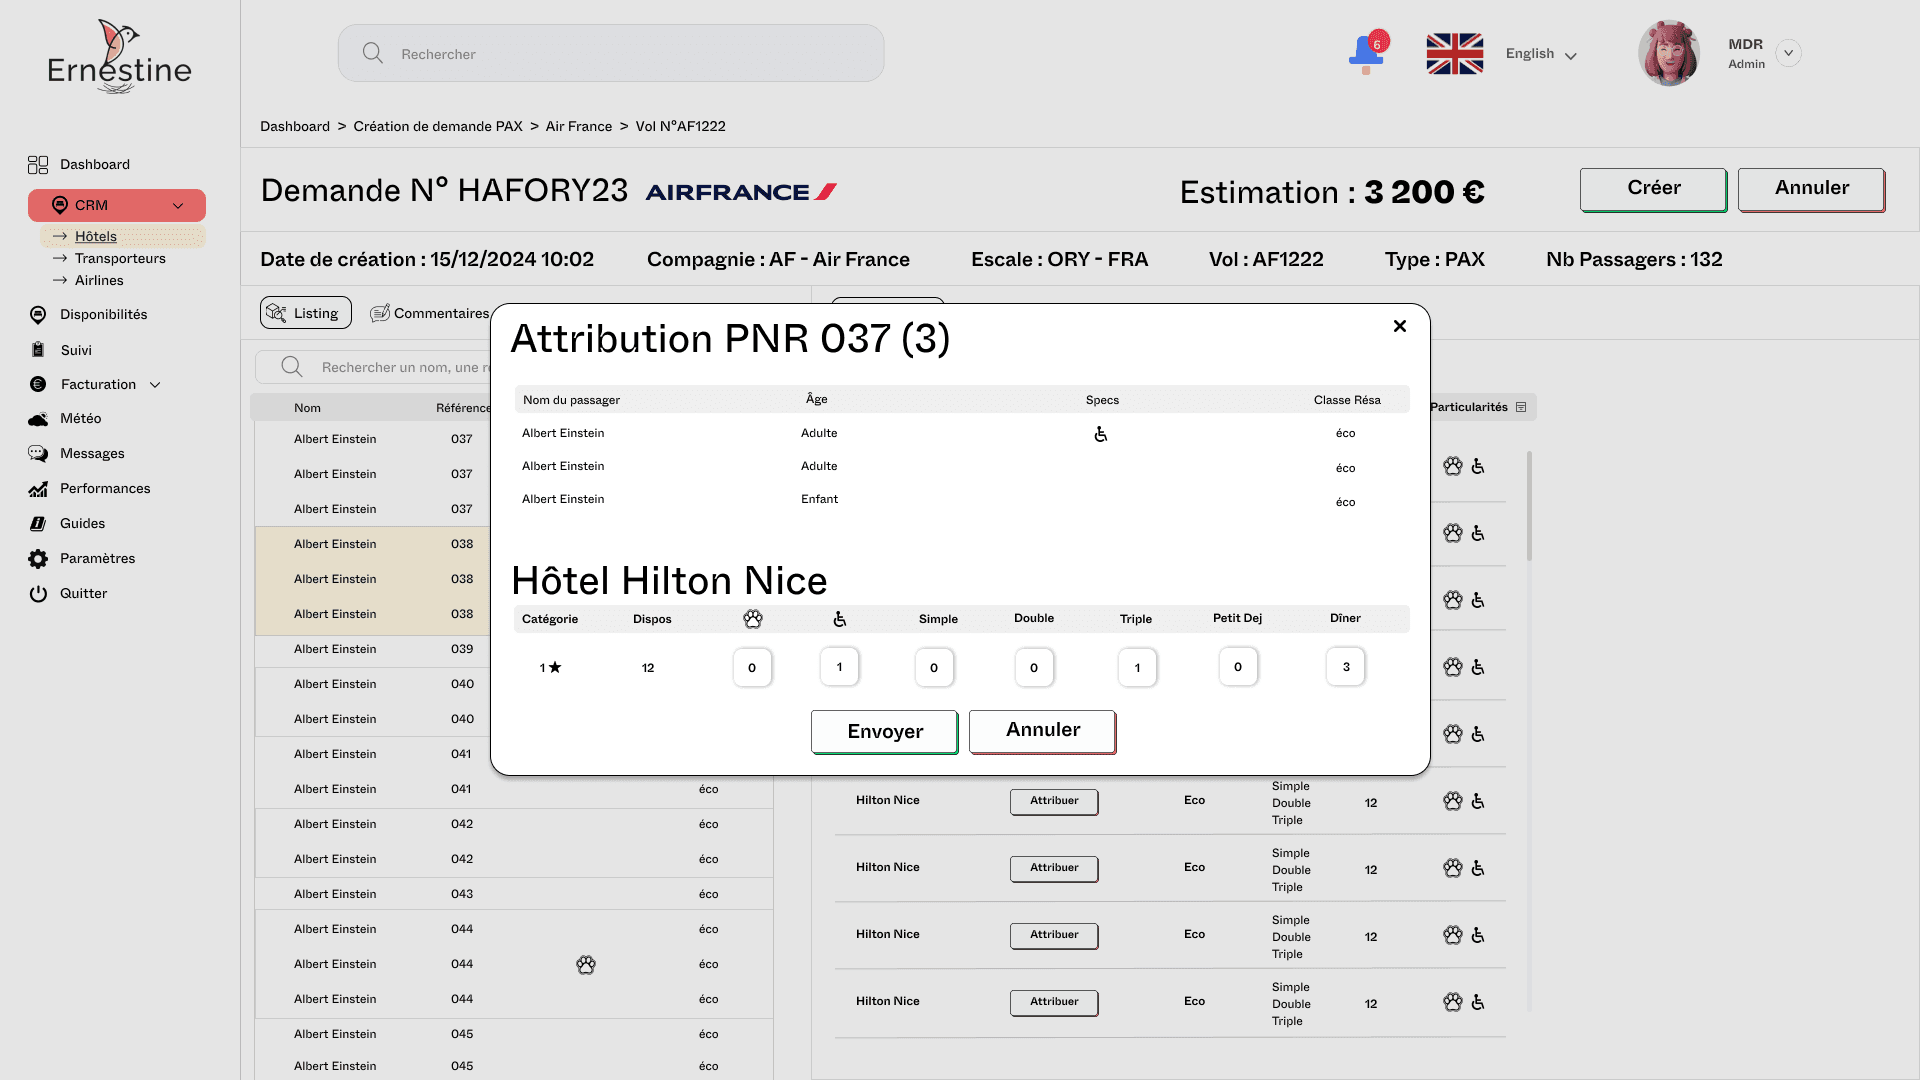Open the Commentaires tab
The image size is (1920, 1080).
click(x=430, y=313)
